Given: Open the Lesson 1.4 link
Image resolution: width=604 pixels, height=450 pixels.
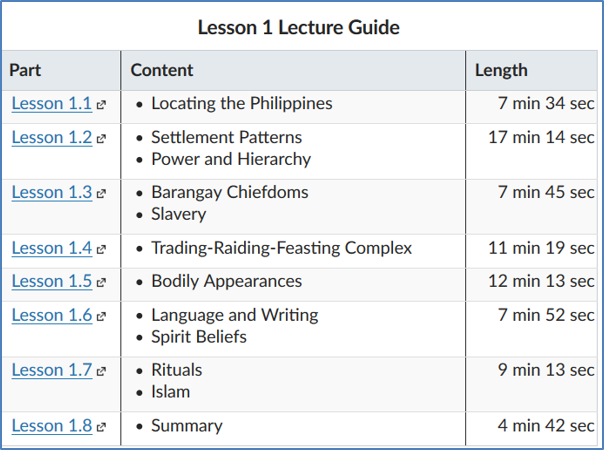Looking at the screenshot, I should point(51,248).
